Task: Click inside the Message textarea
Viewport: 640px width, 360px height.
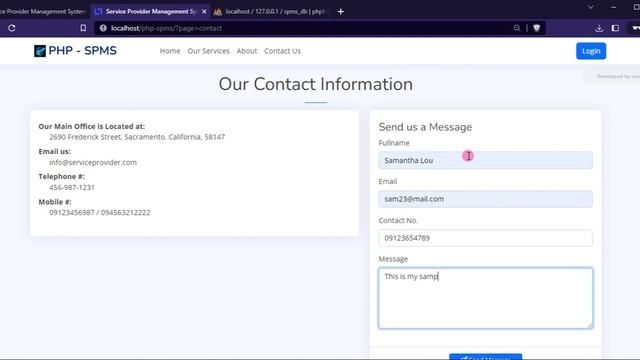Action: 485,298
